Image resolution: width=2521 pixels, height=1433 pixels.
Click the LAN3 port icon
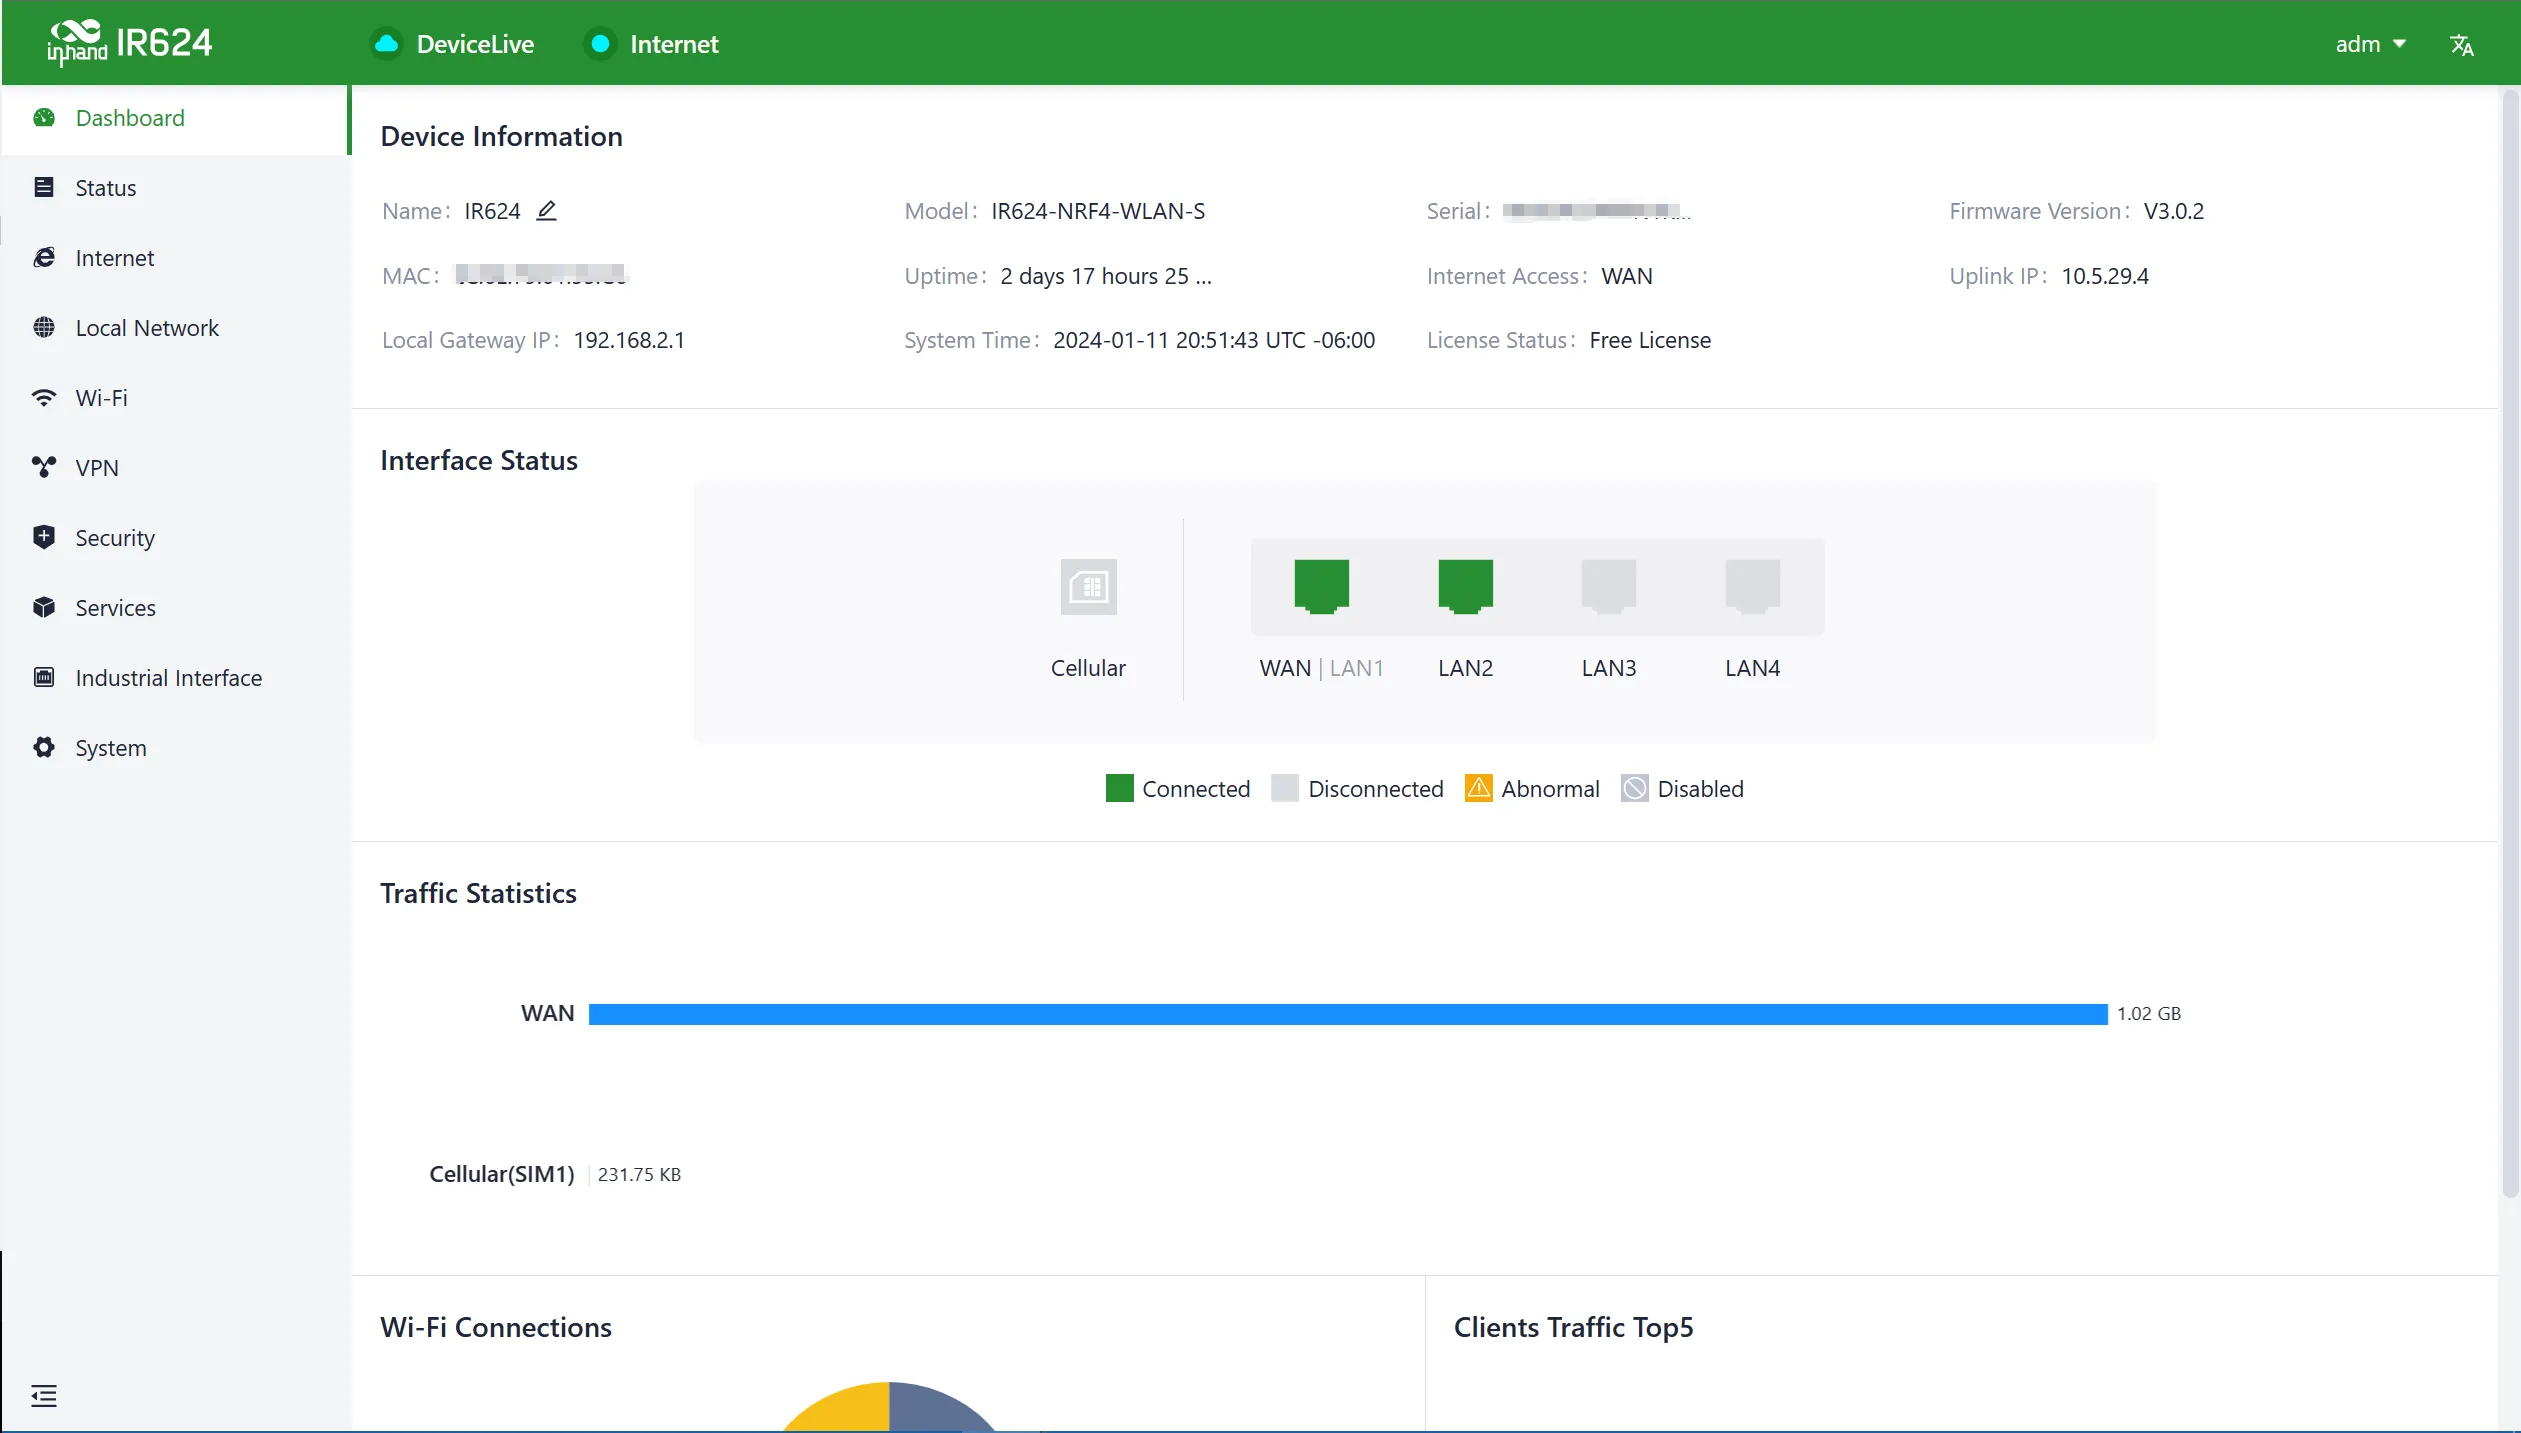(1608, 586)
